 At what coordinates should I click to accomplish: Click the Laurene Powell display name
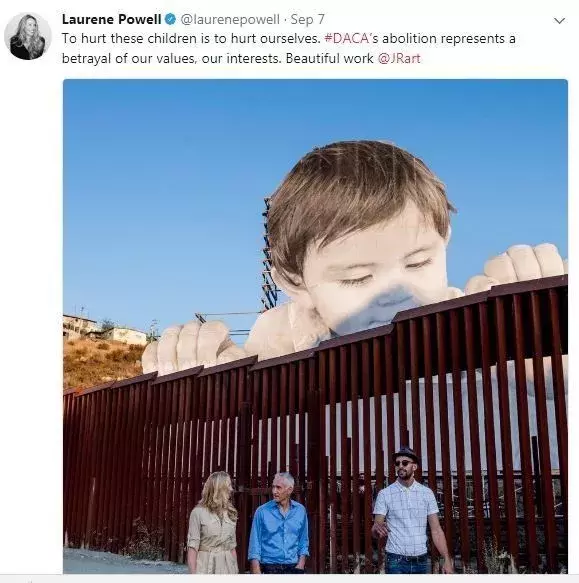[x=111, y=19]
